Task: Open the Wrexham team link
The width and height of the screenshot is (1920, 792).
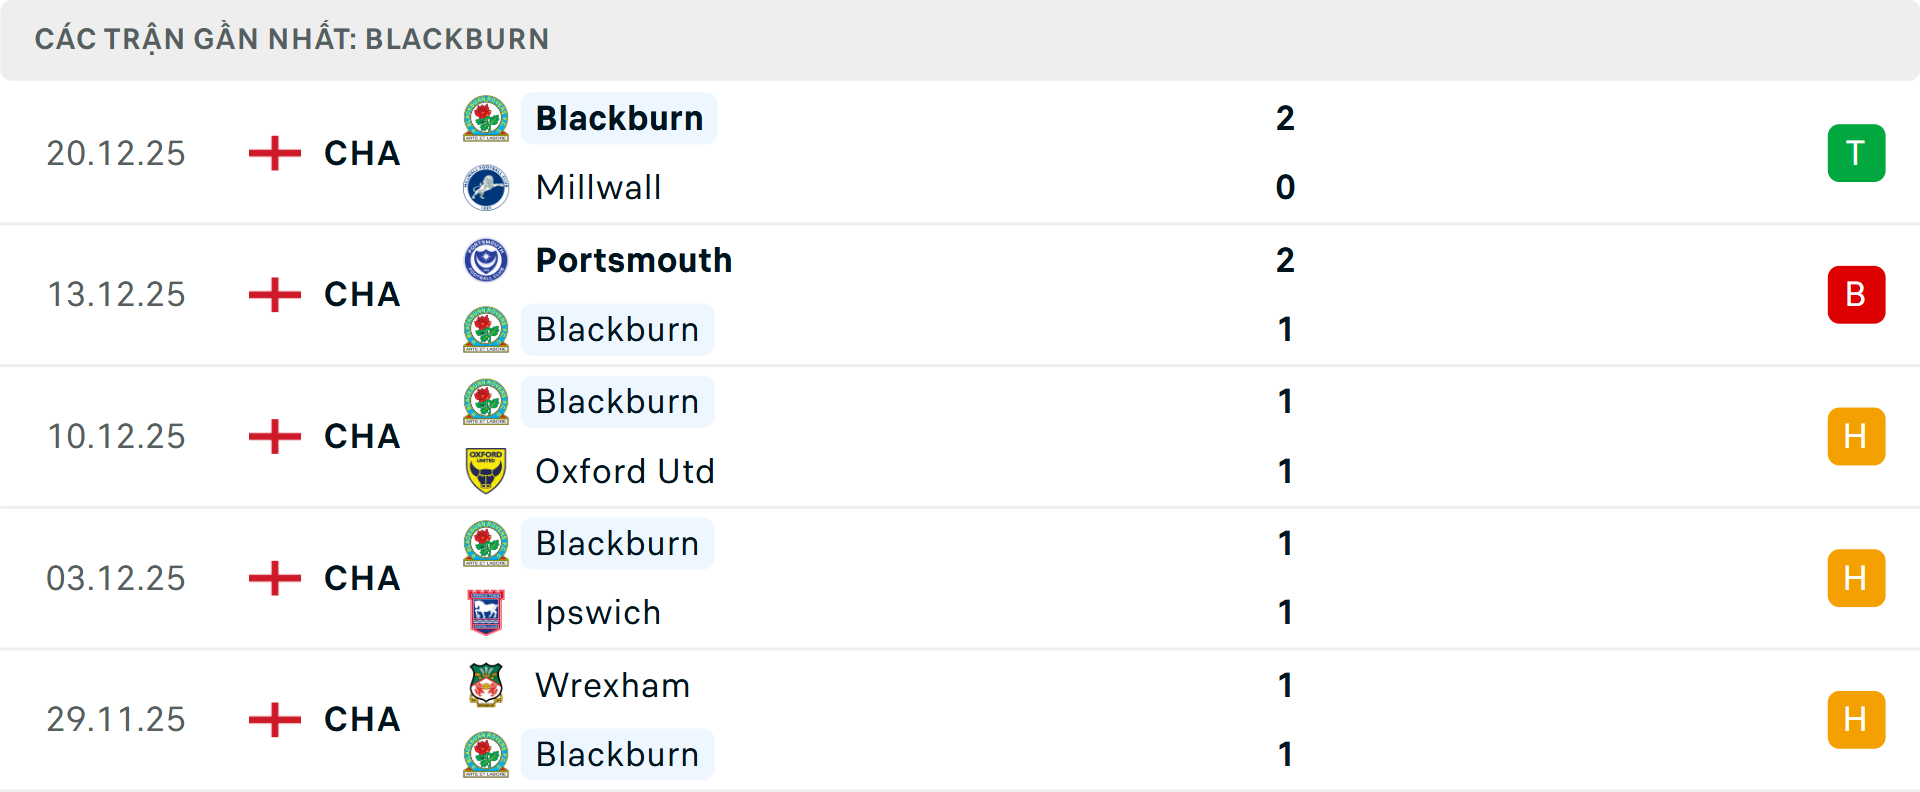Action: (612, 685)
